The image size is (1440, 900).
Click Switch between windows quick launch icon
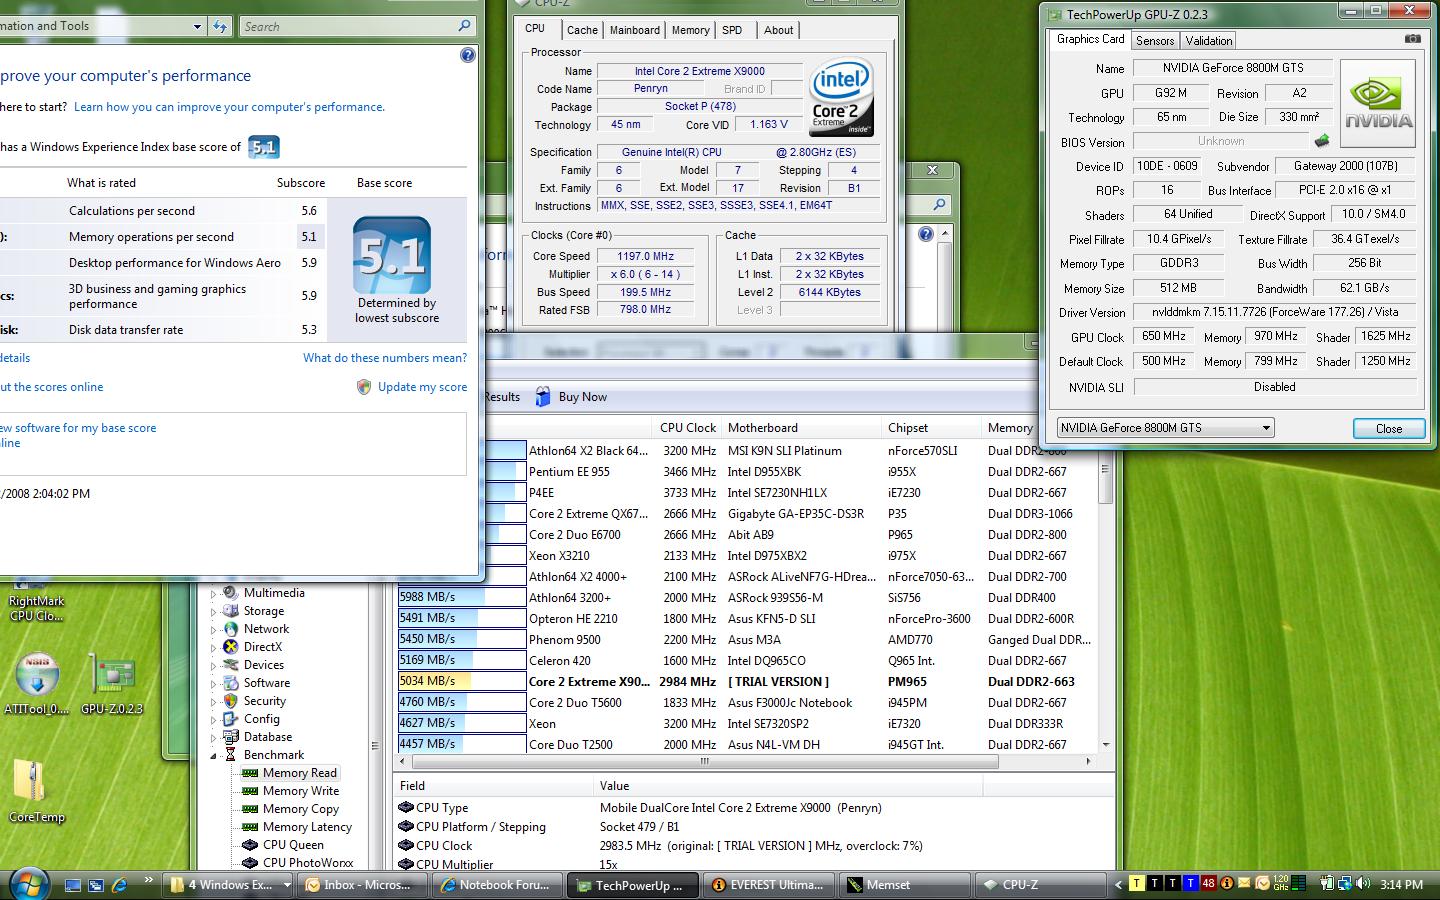coord(96,885)
